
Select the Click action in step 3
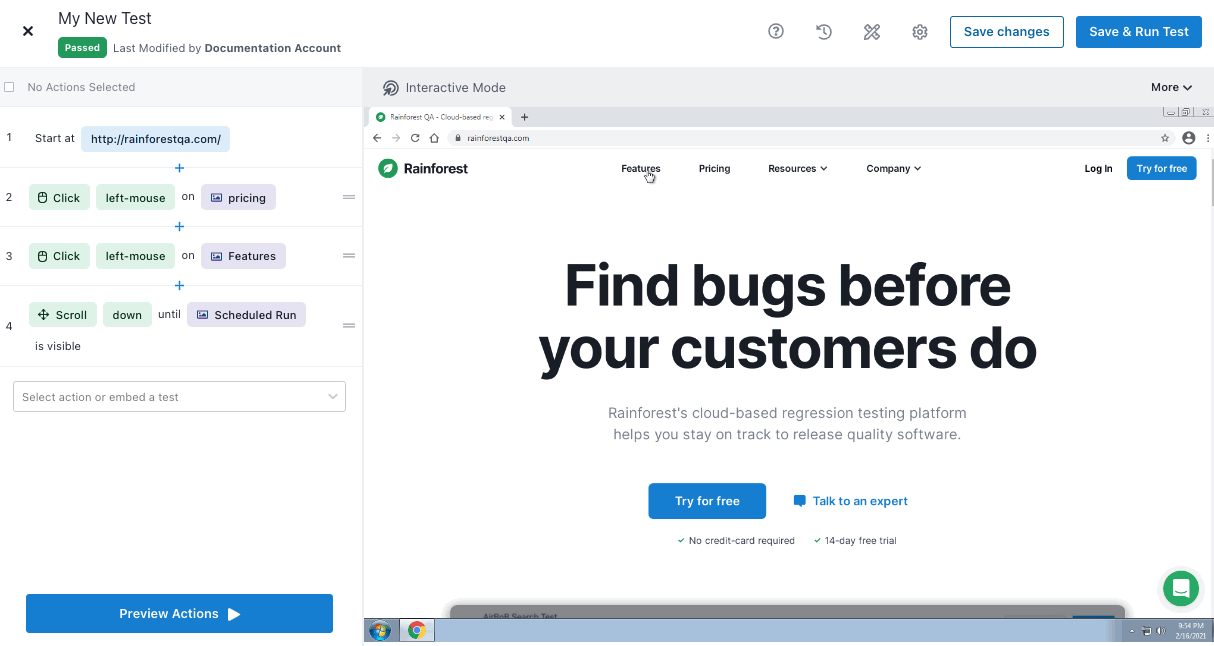pyautogui.click(x=59, y=256)
